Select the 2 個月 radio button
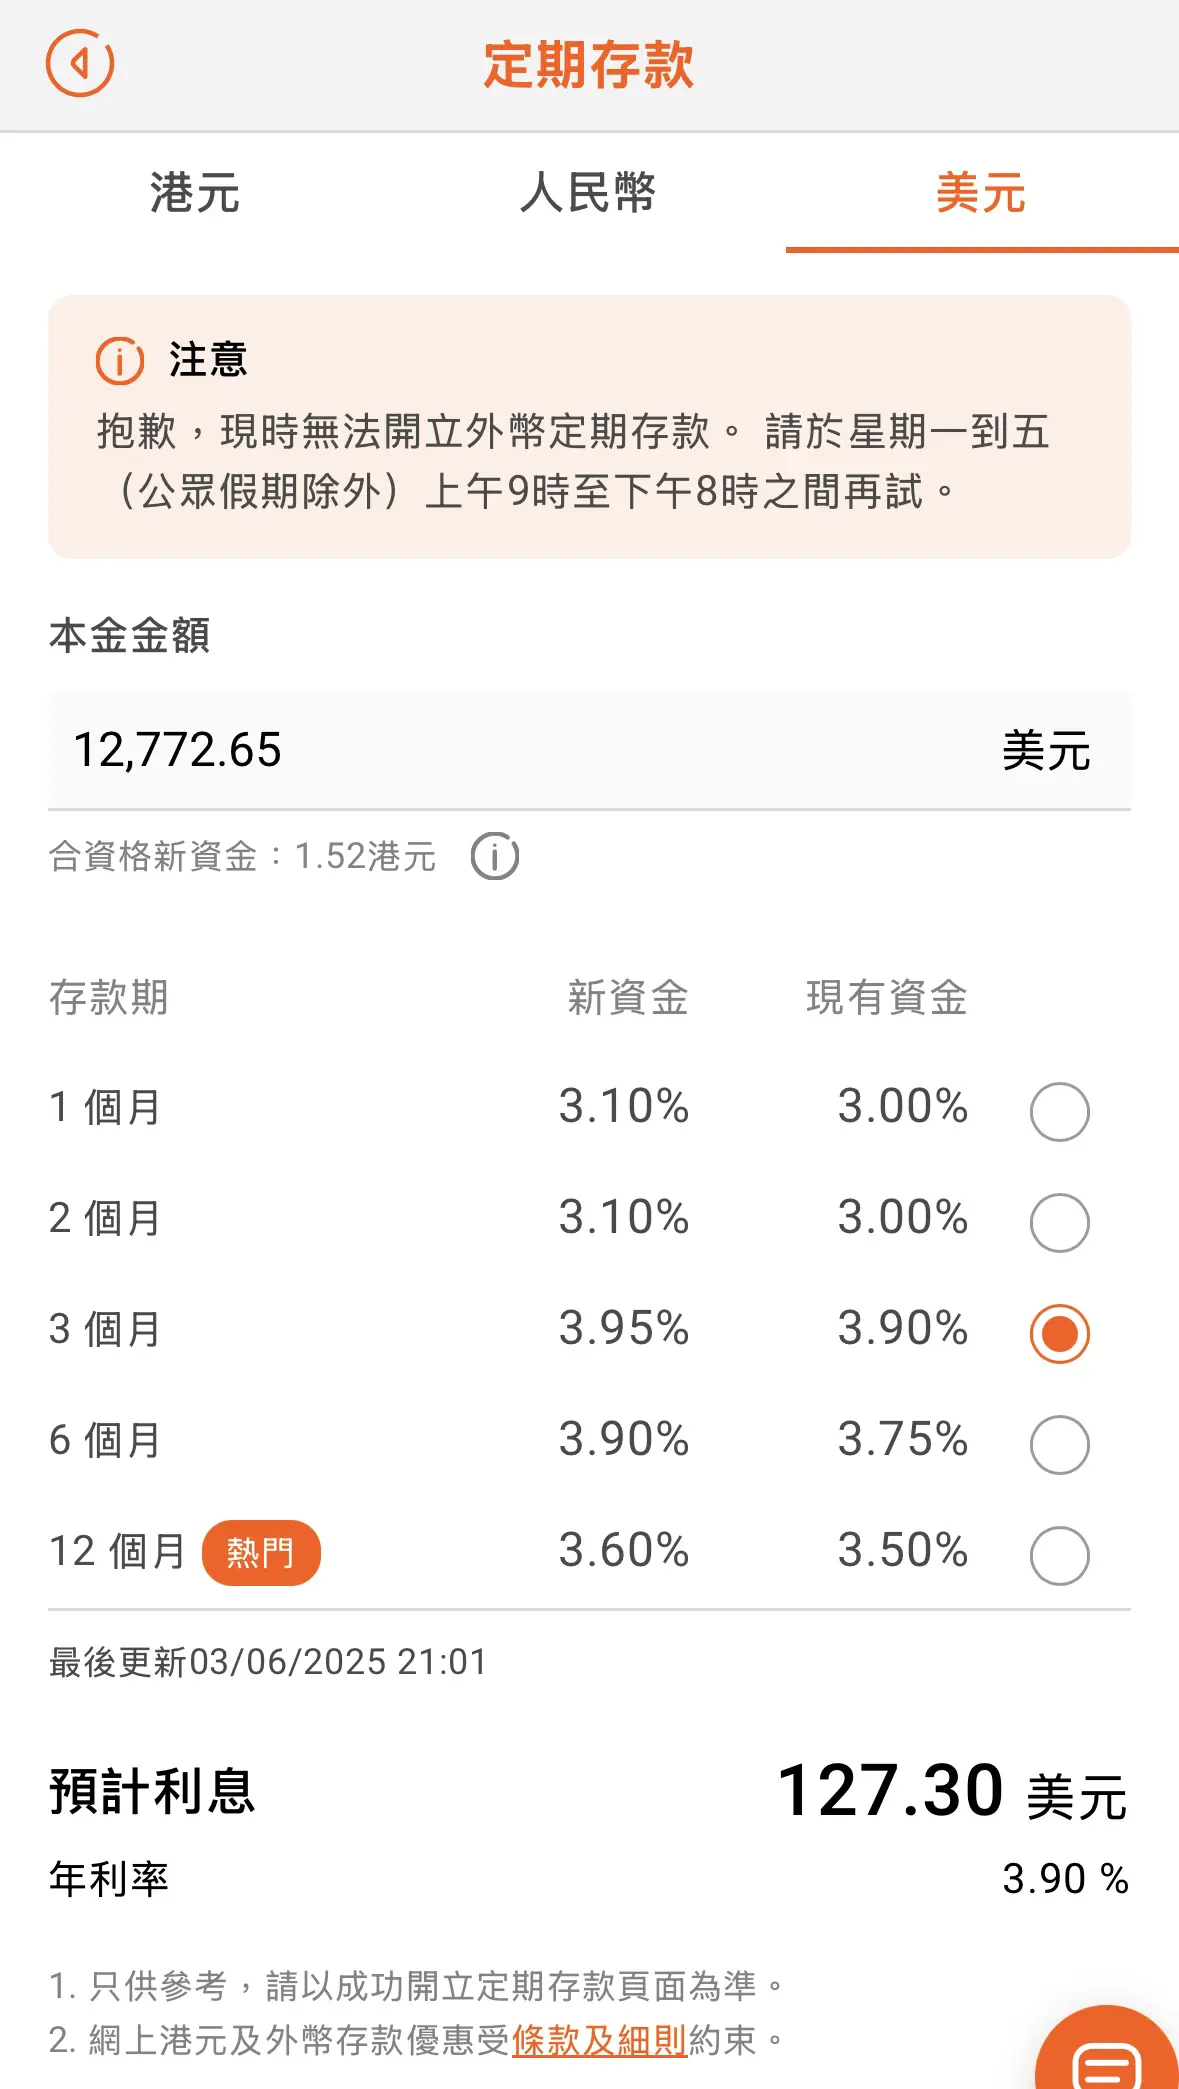This screenshot has height=2089, width=1179. (x=1059, y=1222)
